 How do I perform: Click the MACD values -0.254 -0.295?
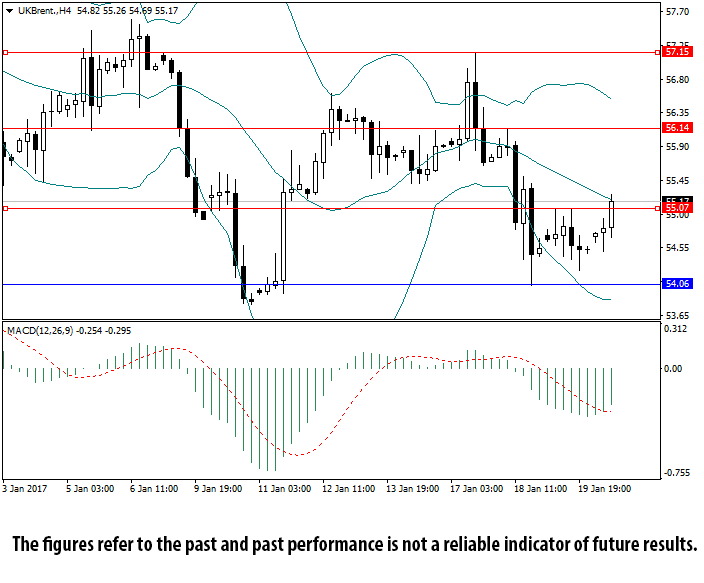click(x=104, y=331)
